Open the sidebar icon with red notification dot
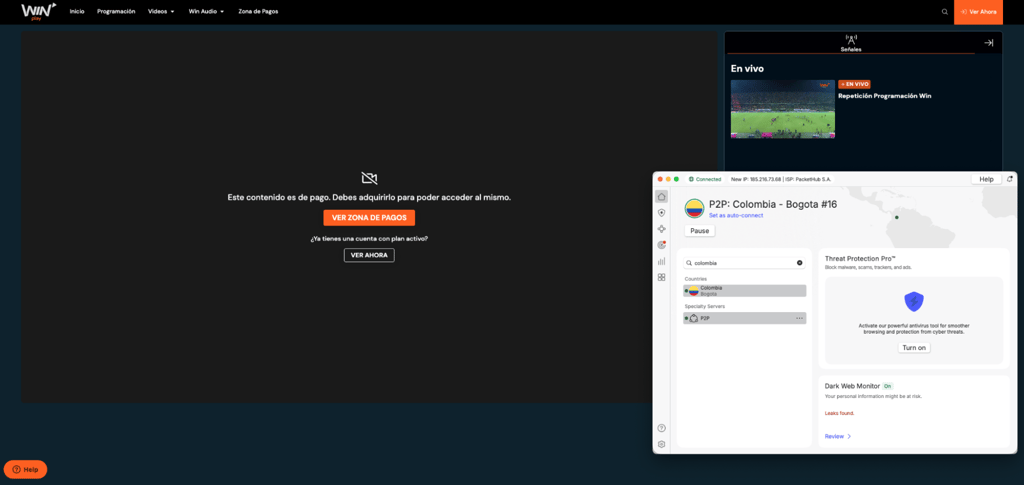The image size is (1024, 485). 662,245
